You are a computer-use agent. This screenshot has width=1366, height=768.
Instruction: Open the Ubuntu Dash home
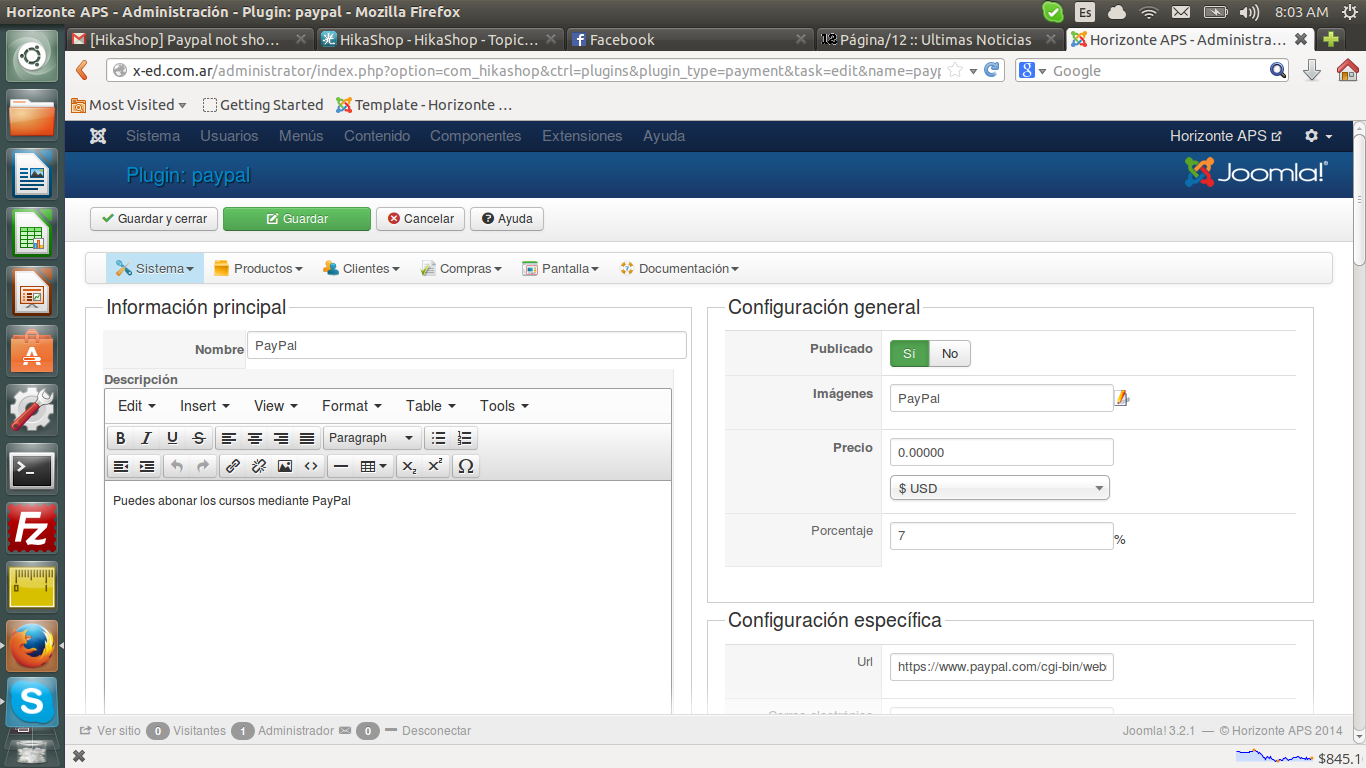point(32,56)
